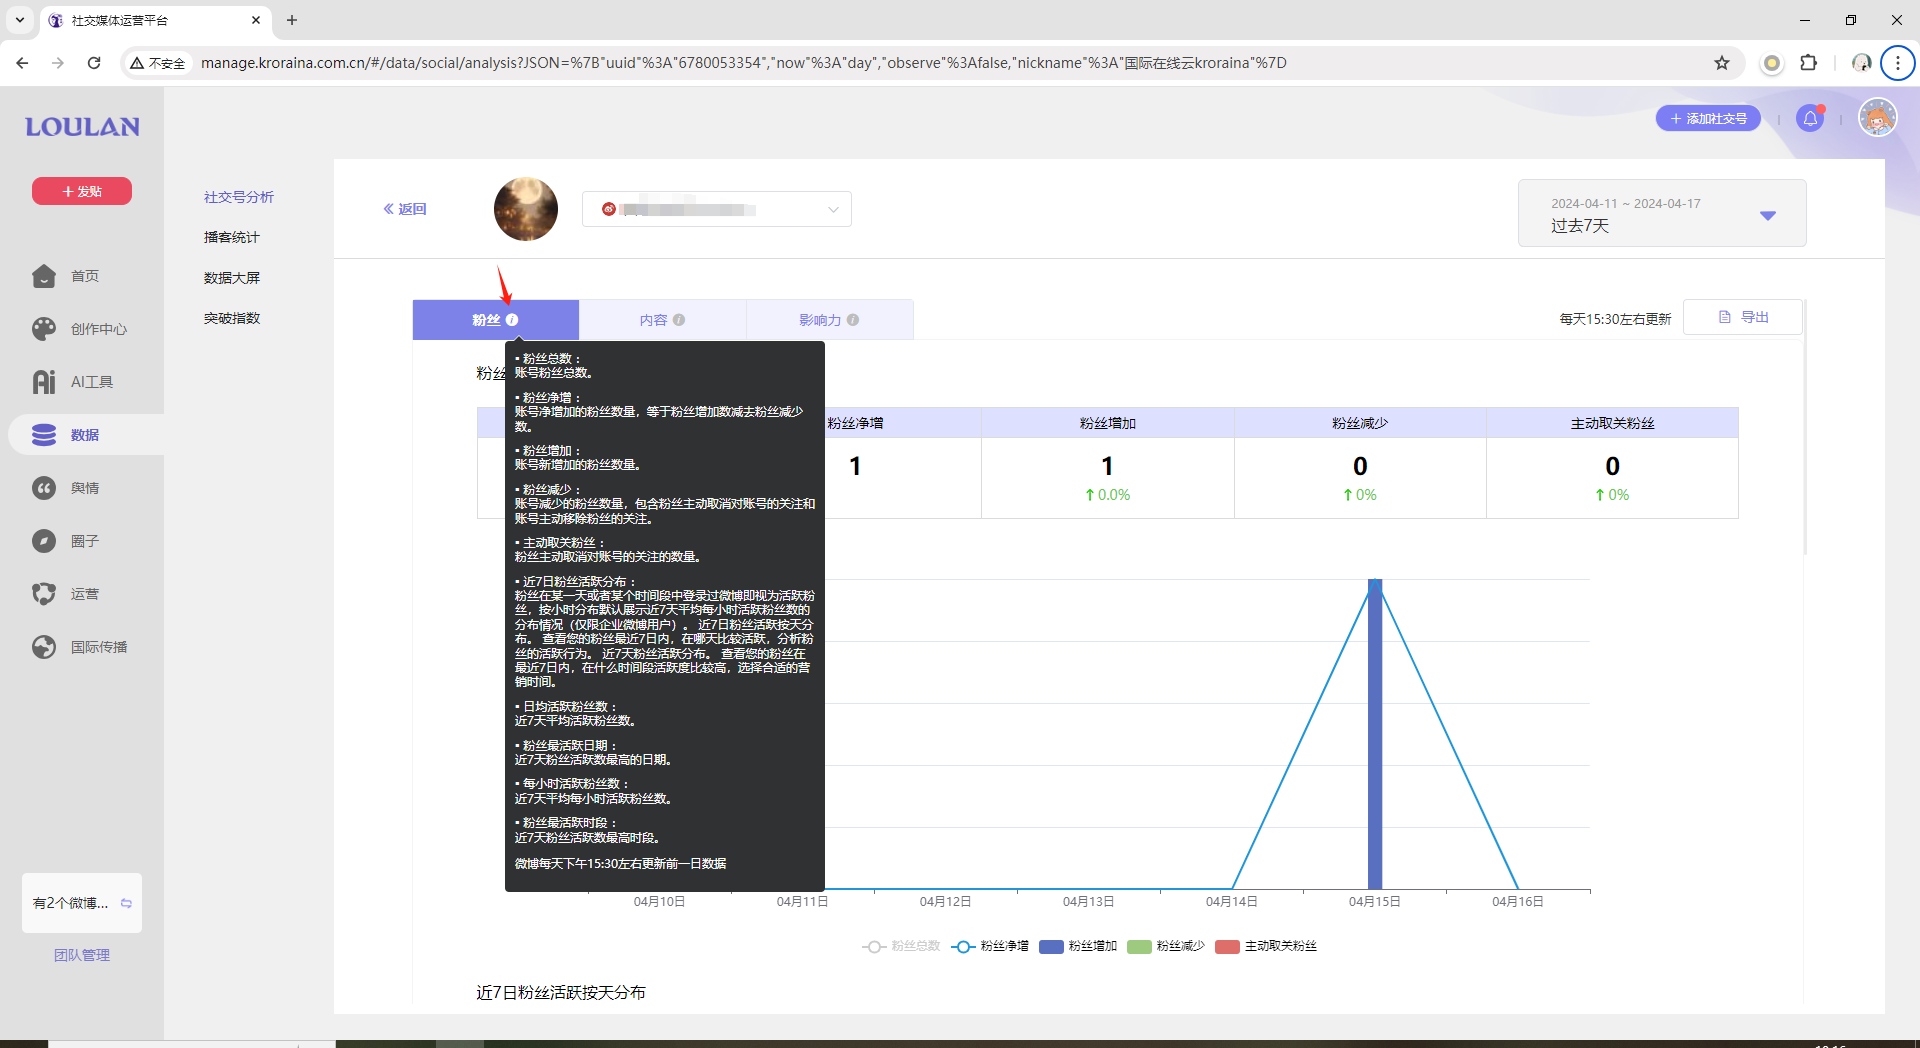Click the 每天15:30左右更新 note
The image size is (1920, 1048).
(1615, 319)
